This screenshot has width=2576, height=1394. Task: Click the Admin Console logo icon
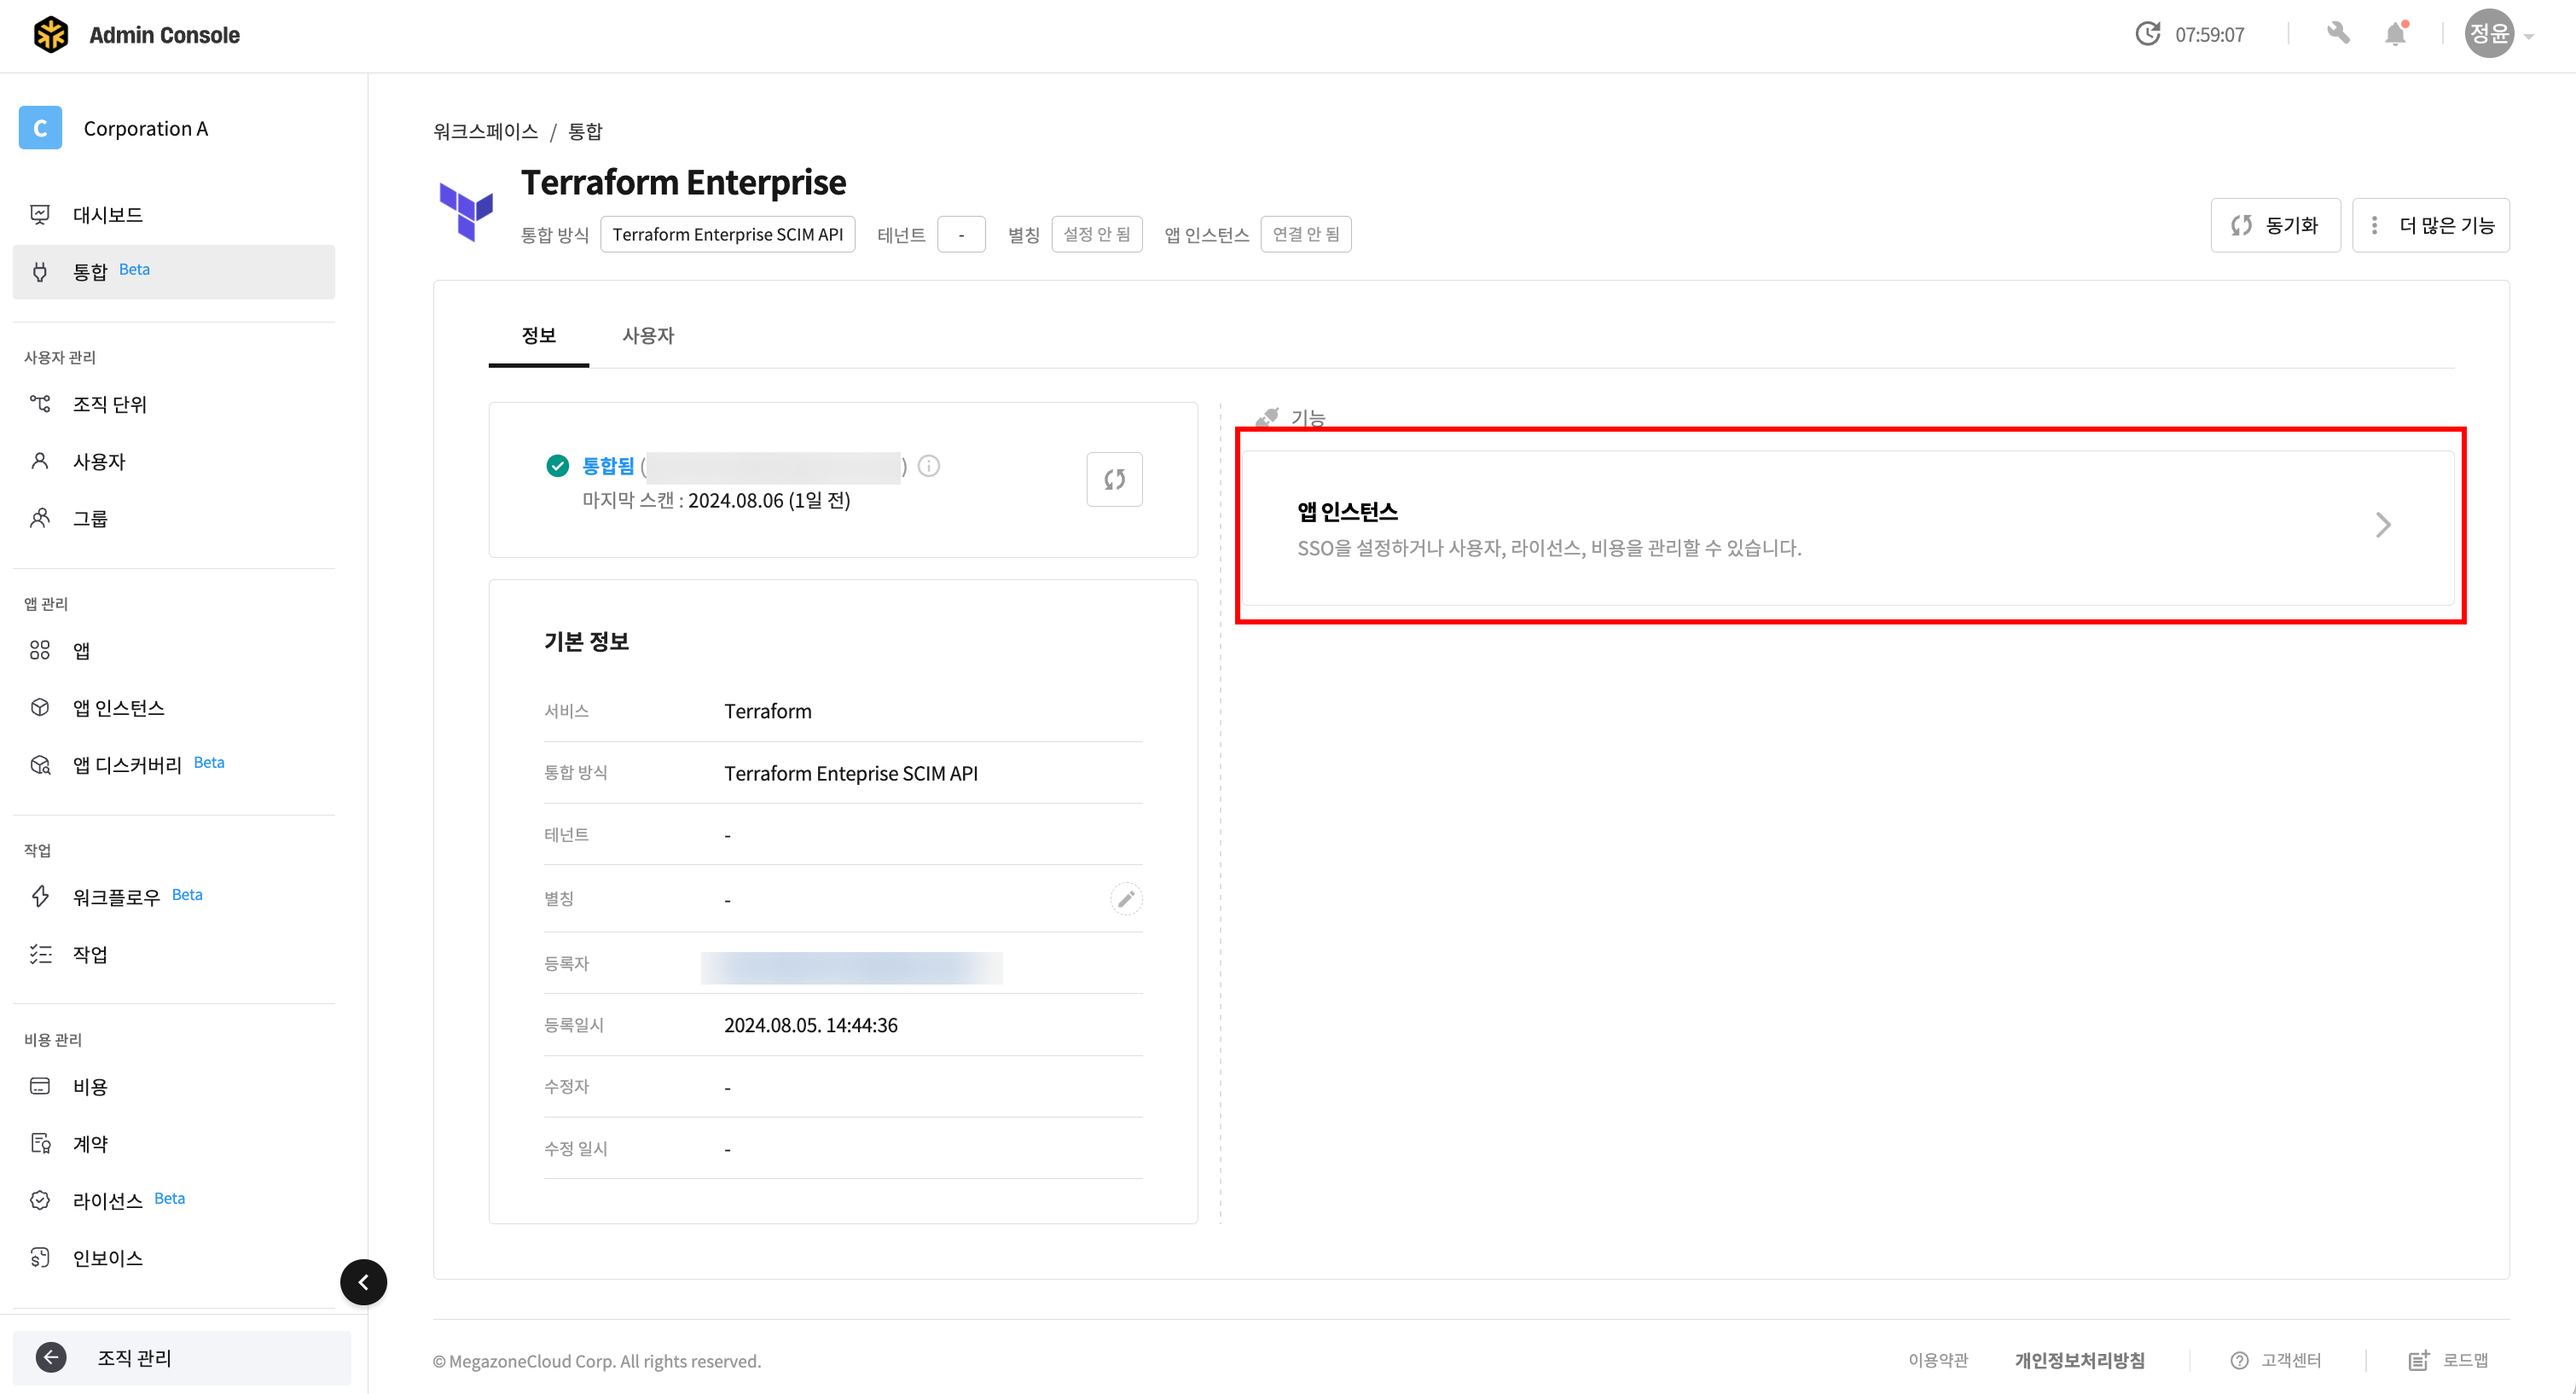tap(51, 35)
